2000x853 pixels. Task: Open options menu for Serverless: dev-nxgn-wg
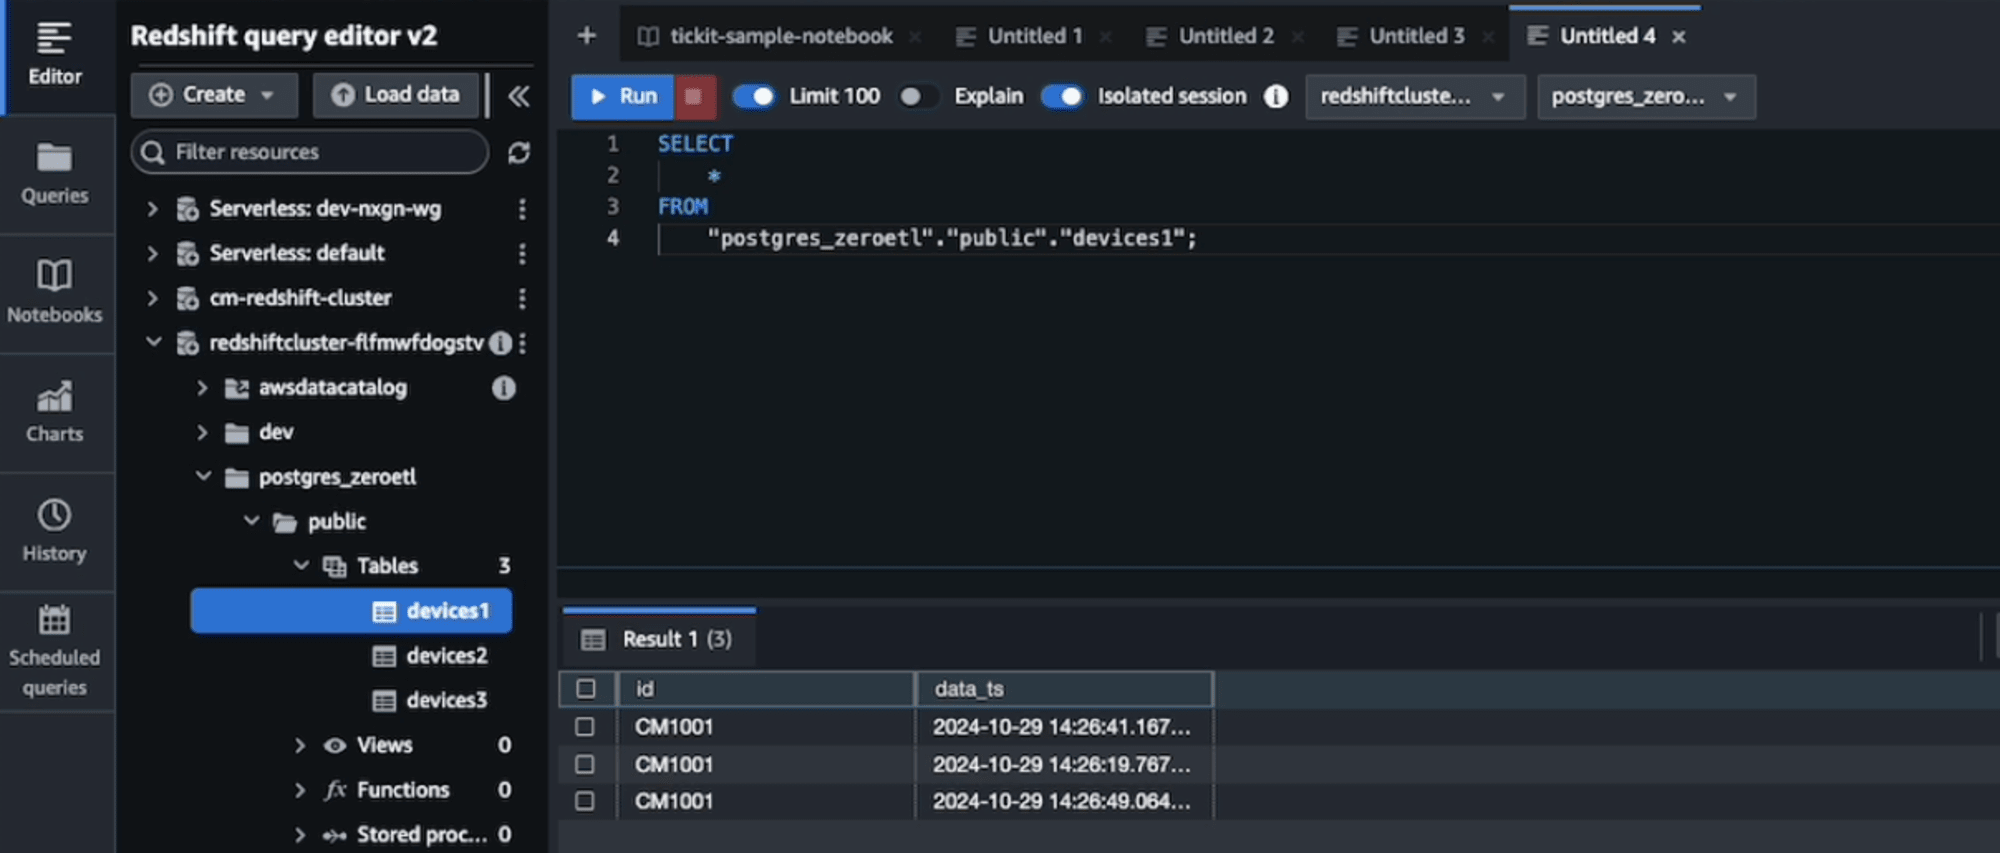coord(522,209)
